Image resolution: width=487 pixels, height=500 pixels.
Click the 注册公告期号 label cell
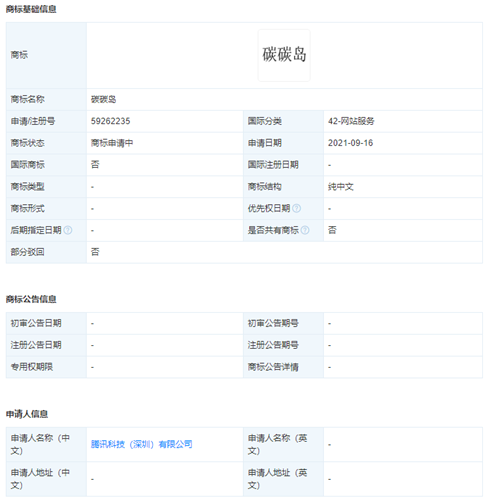click(283, 345)
